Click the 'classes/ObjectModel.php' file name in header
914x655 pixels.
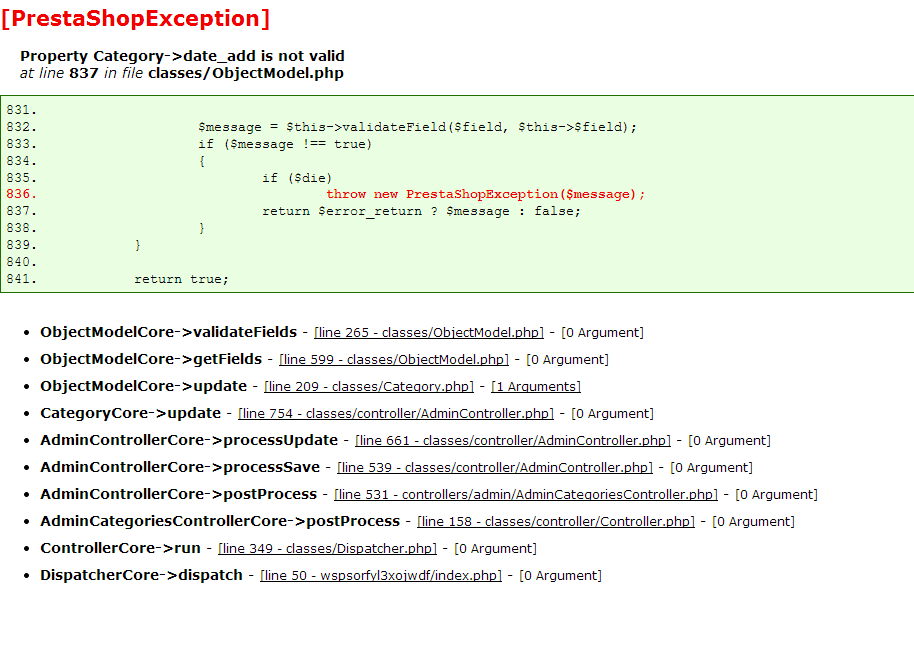pyautogui.click(x=246, y=73)
